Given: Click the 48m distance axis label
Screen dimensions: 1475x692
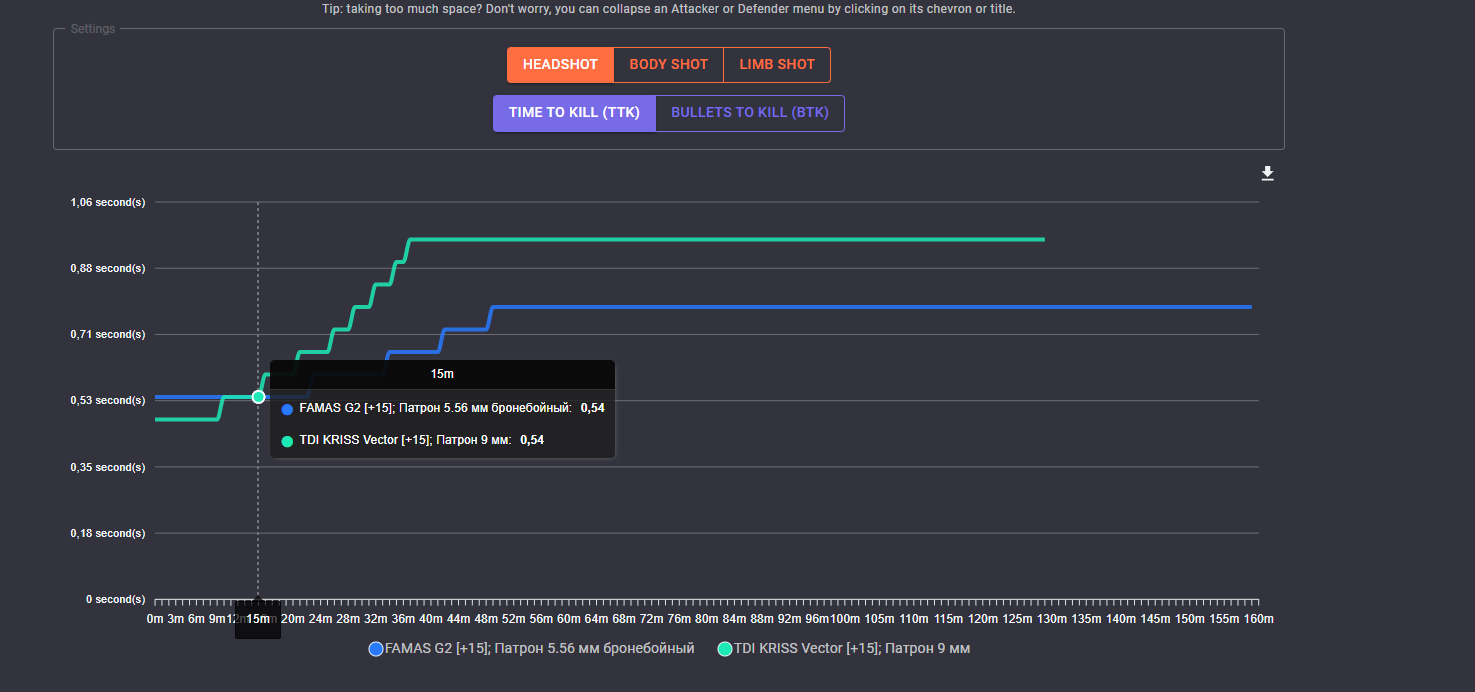Looking at the screenshot, I should 486,619.
